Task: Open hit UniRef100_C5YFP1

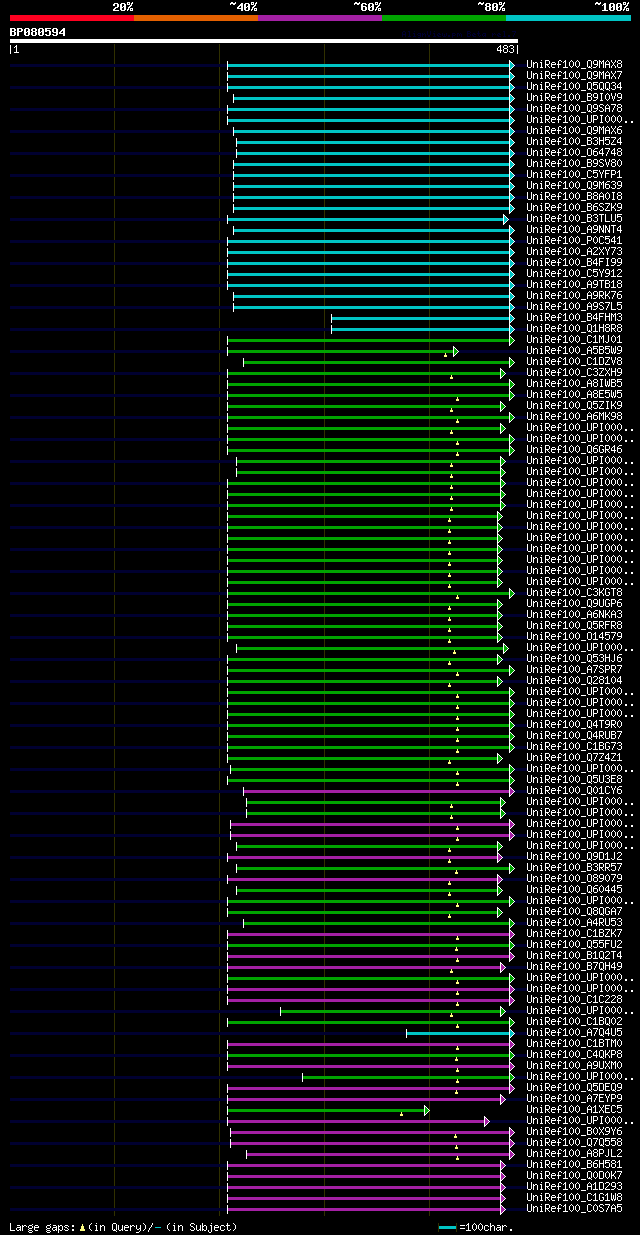Action: click(x=576, y=175)
